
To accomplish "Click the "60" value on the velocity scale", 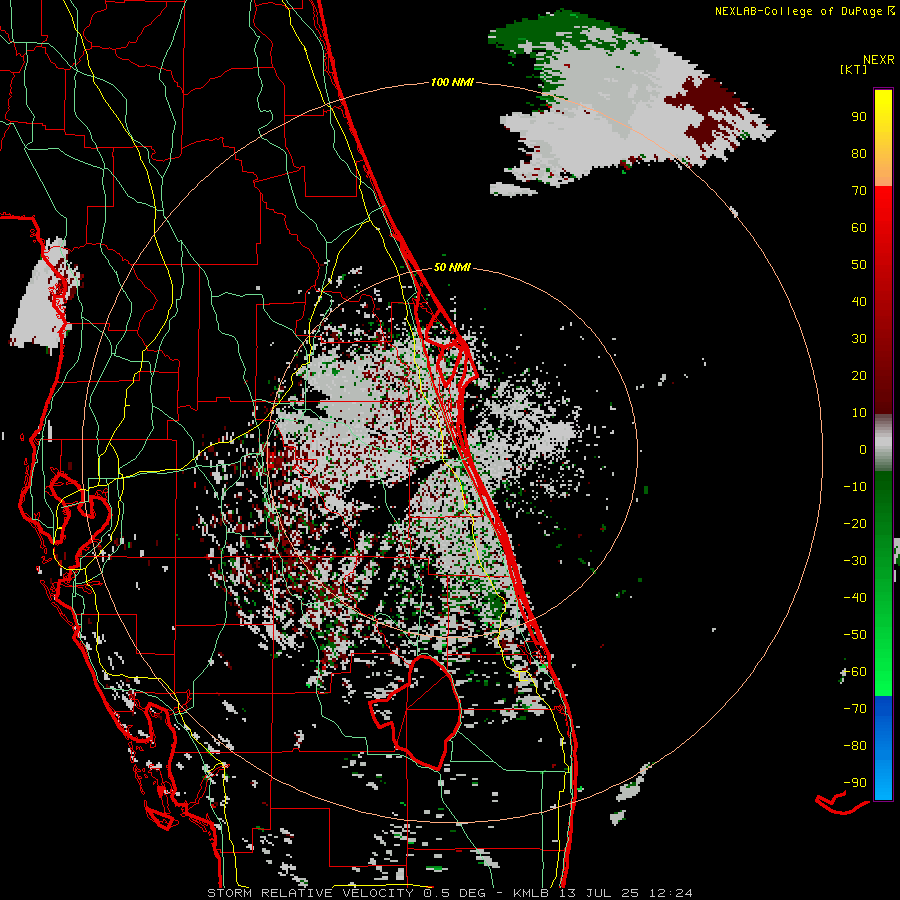I will [859, 228].
